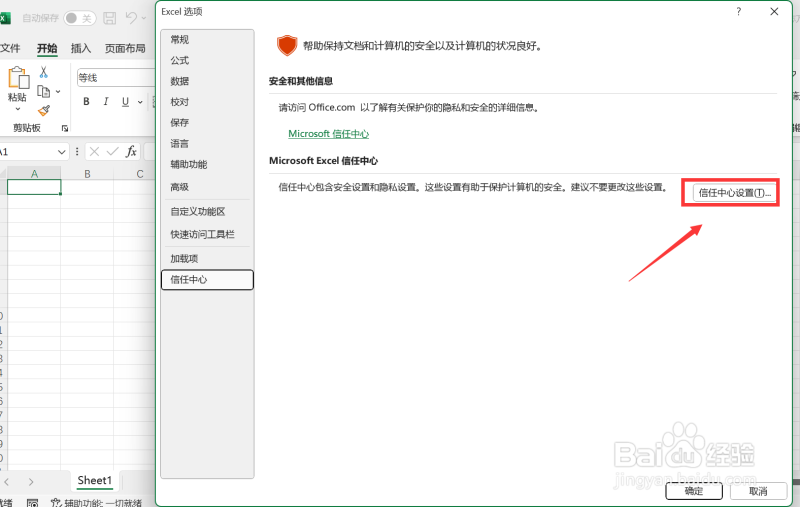Expand the Copy options dropdown arrow

(58, 92)
